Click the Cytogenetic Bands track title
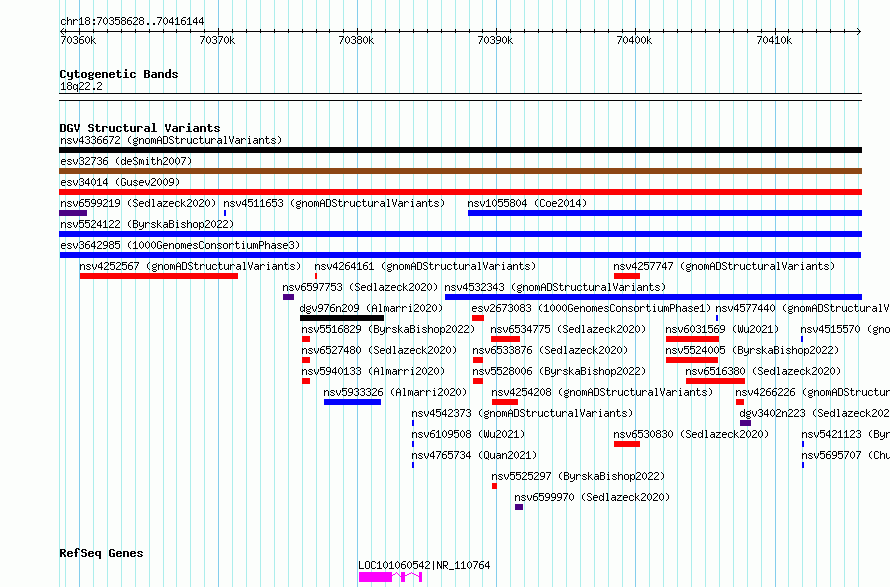Image resolution: width=890 pixels, height=587 pixels. pos(119,74)
